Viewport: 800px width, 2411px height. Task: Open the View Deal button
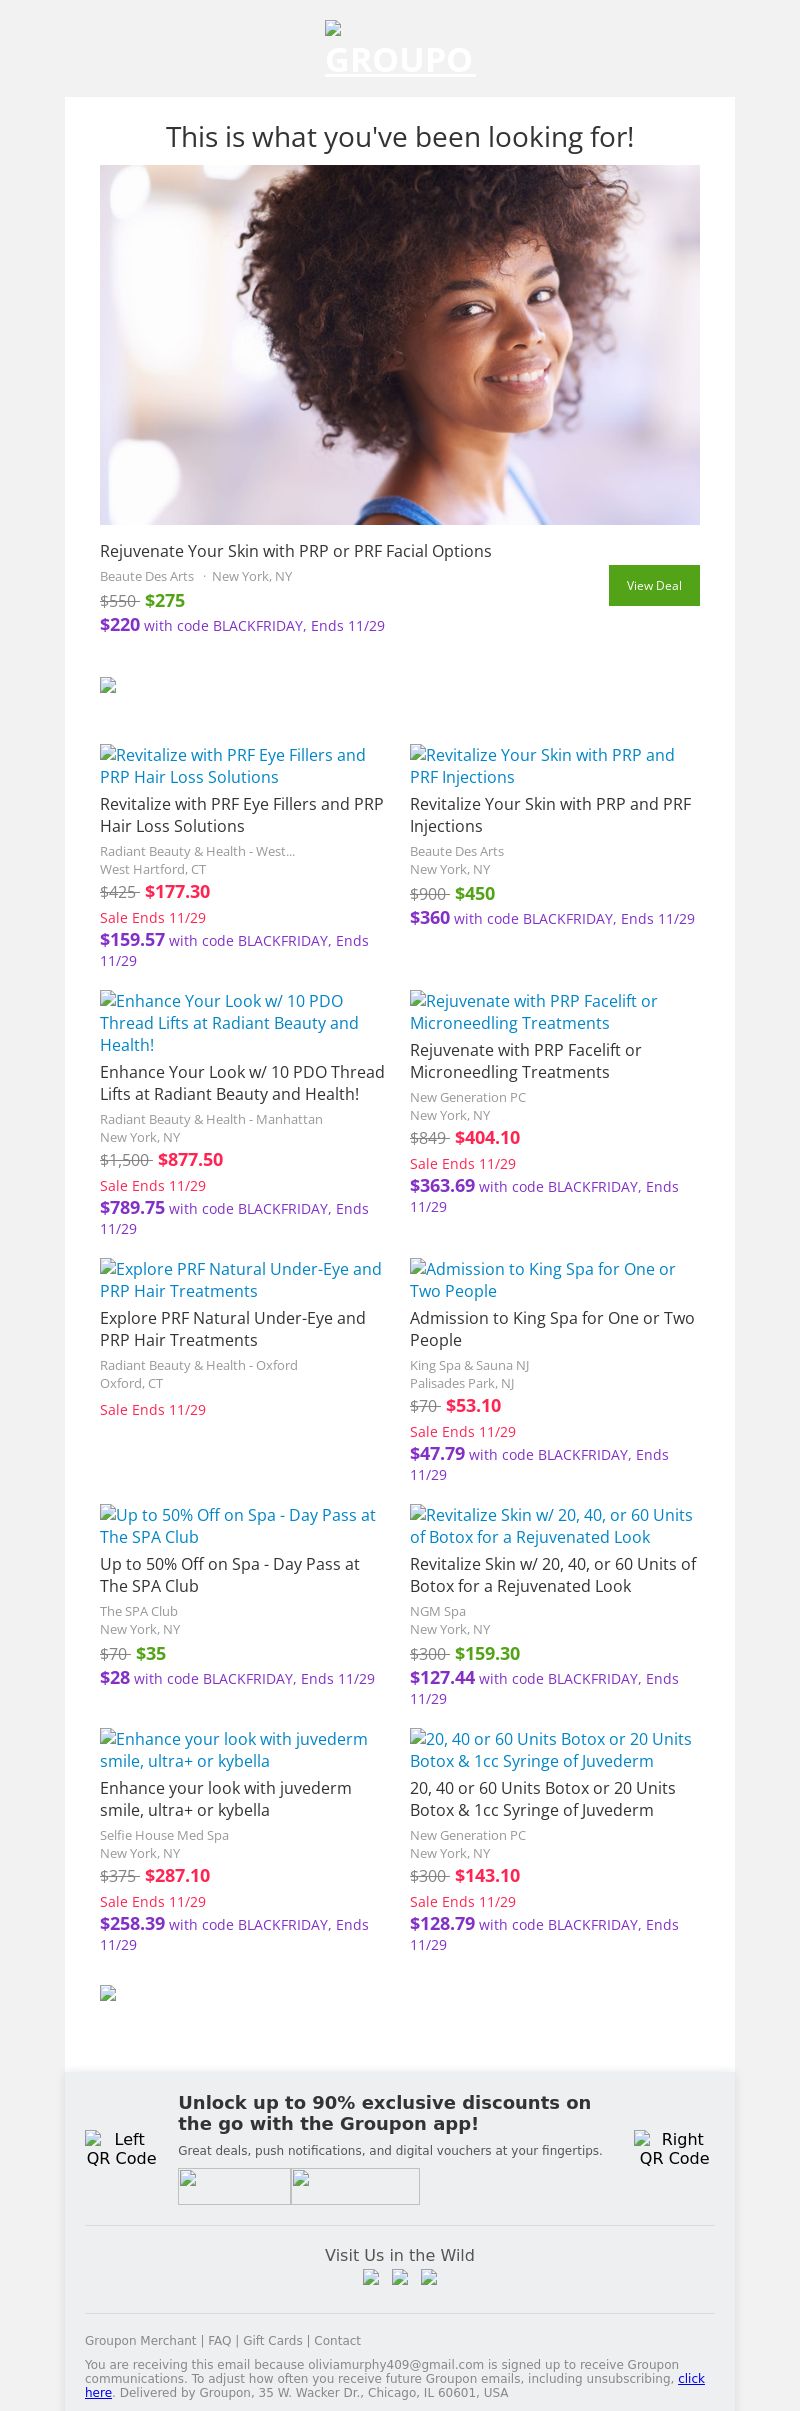click(x=654, y=585)
